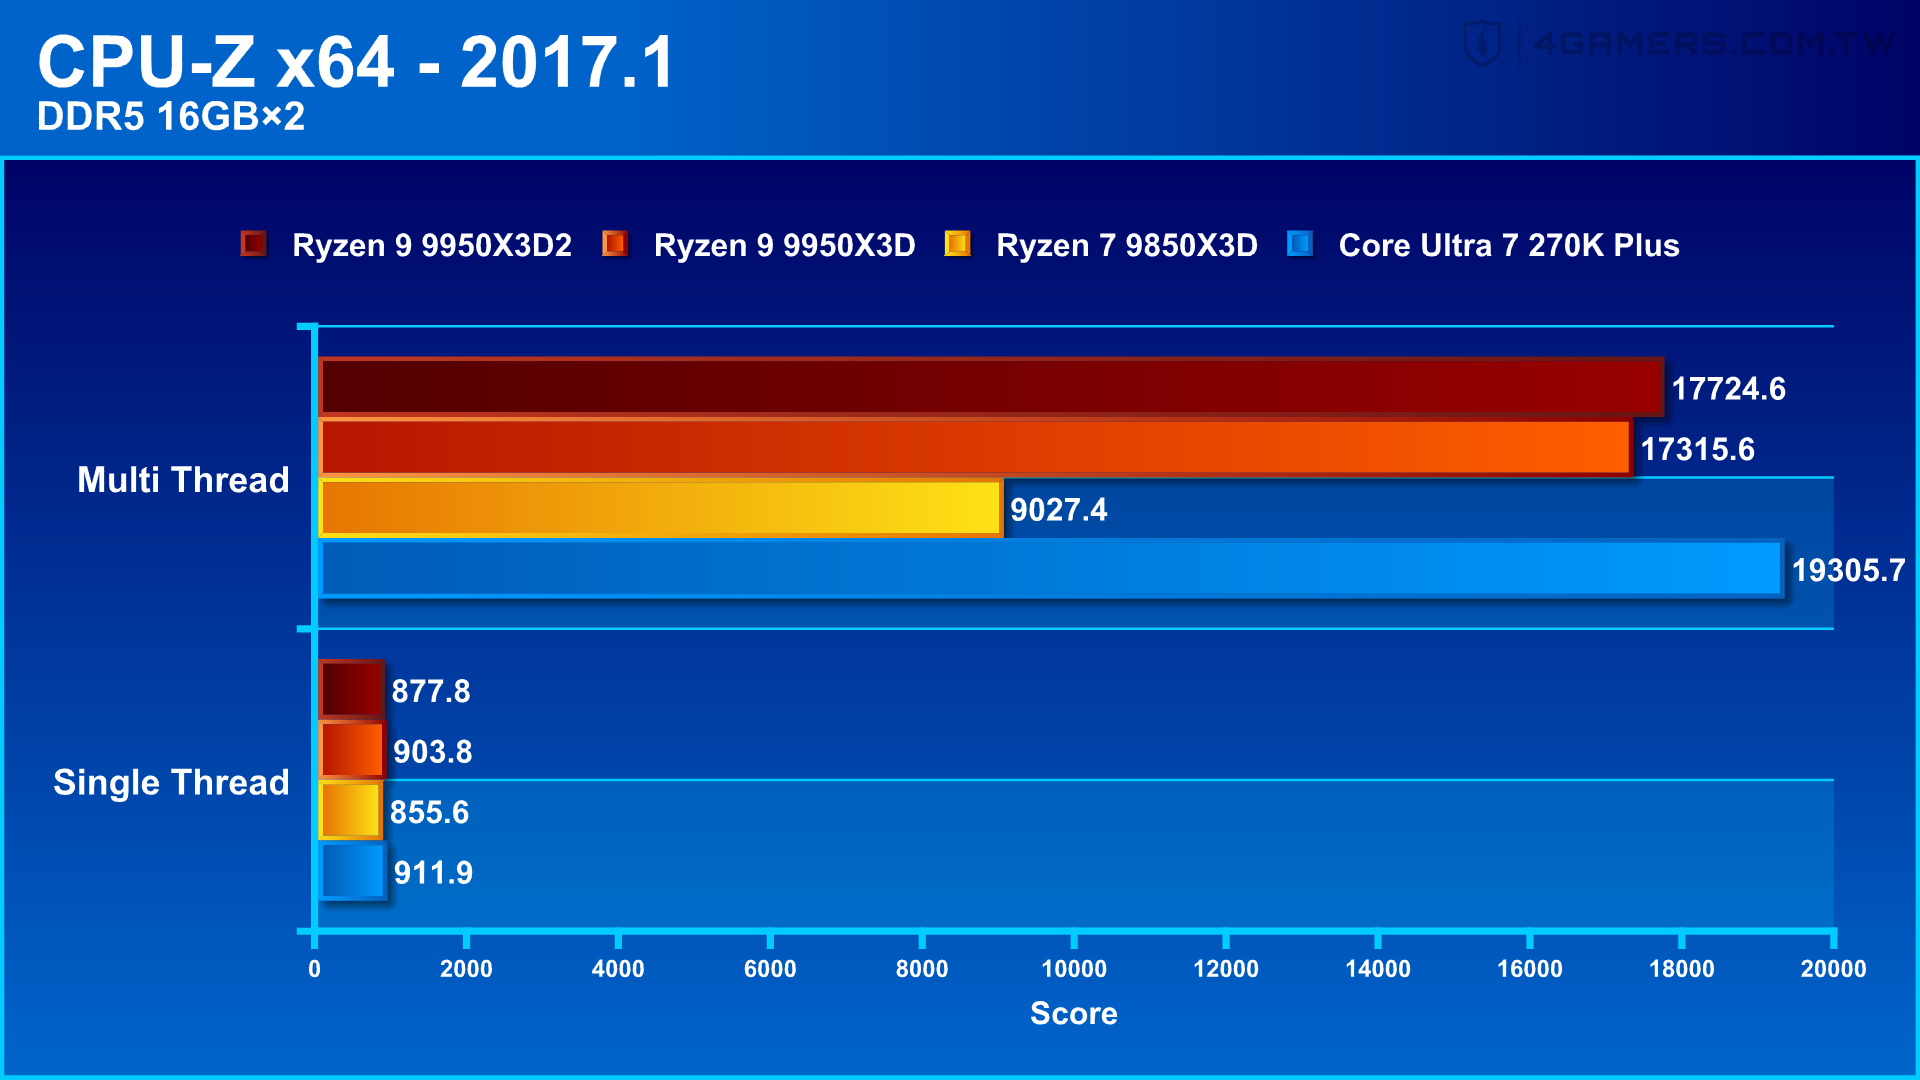Click the axis tick label '16000'

pos(1530,969)
